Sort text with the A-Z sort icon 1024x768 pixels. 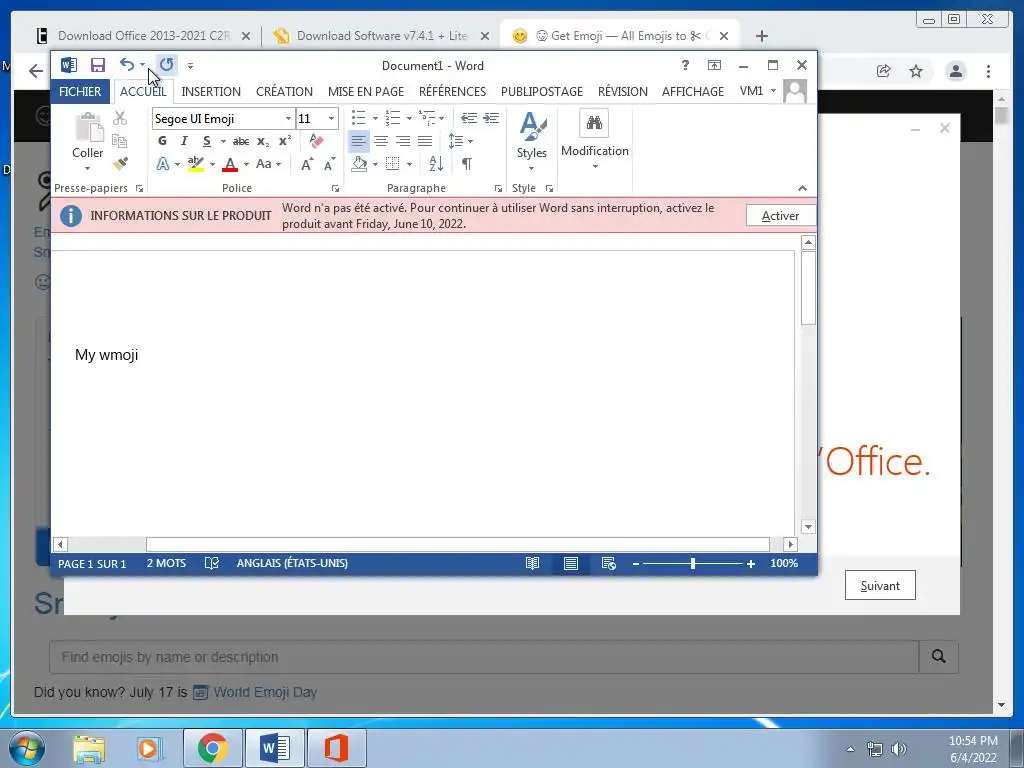(436, 164)
